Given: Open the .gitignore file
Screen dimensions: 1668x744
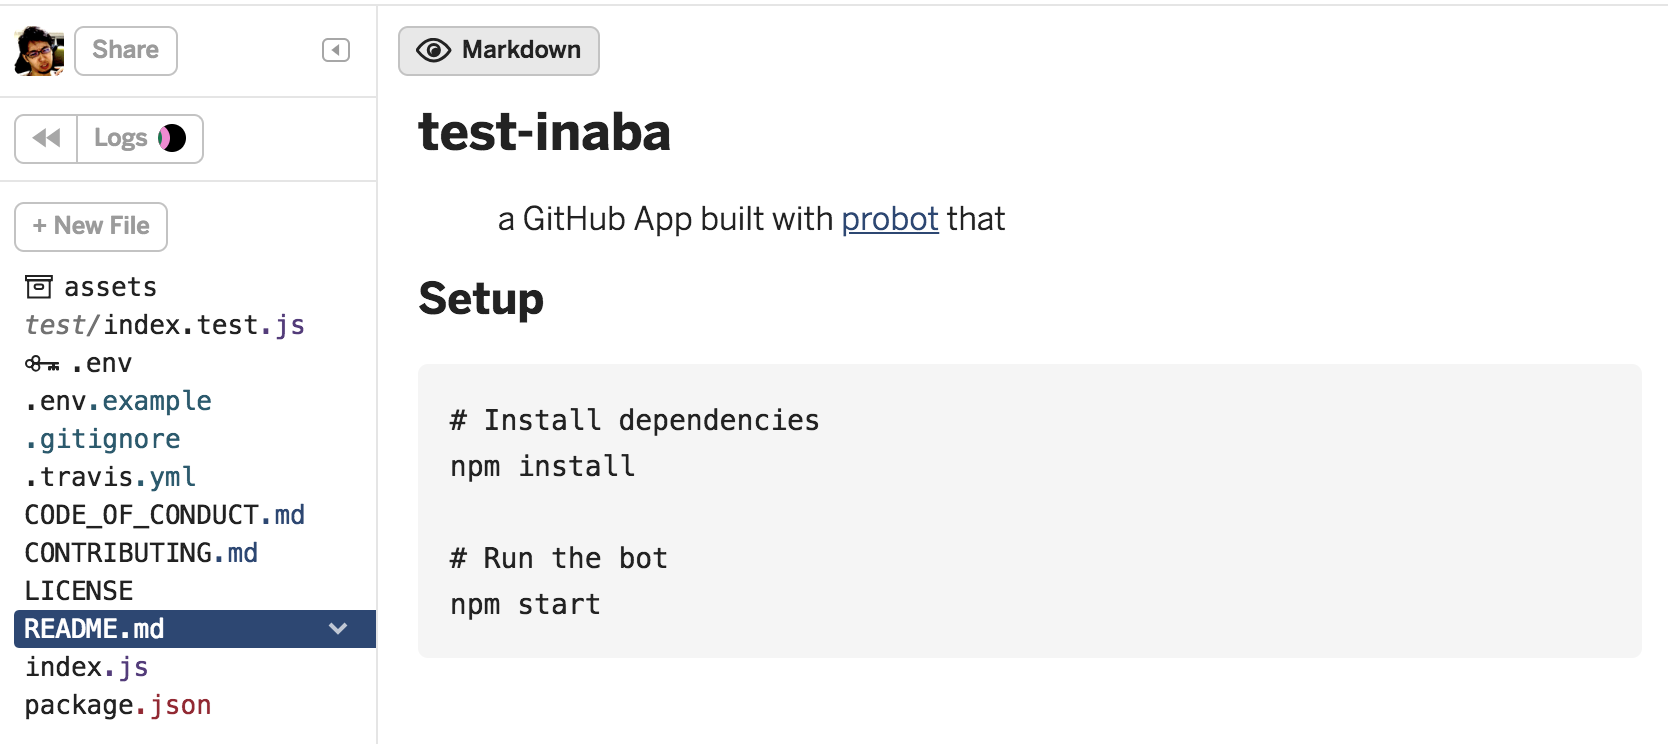Looking at the screenshot, I should click(x=103, y=439).
